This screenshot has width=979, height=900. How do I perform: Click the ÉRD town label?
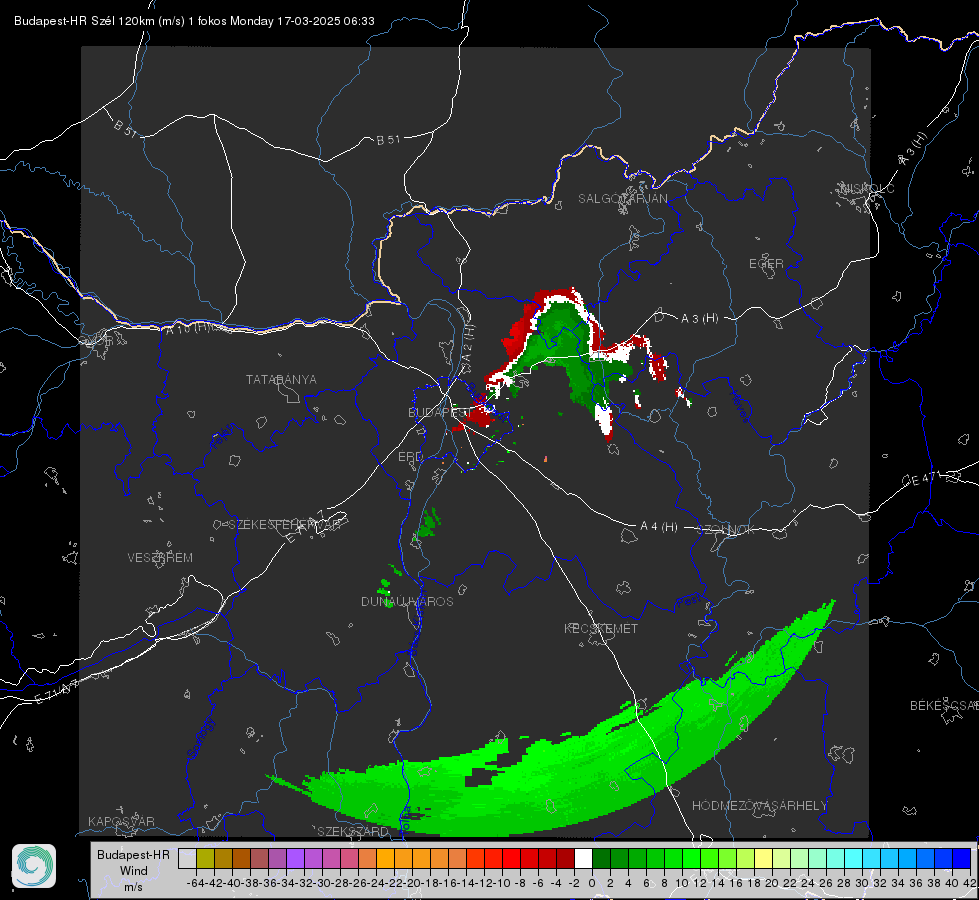(410, 457)
